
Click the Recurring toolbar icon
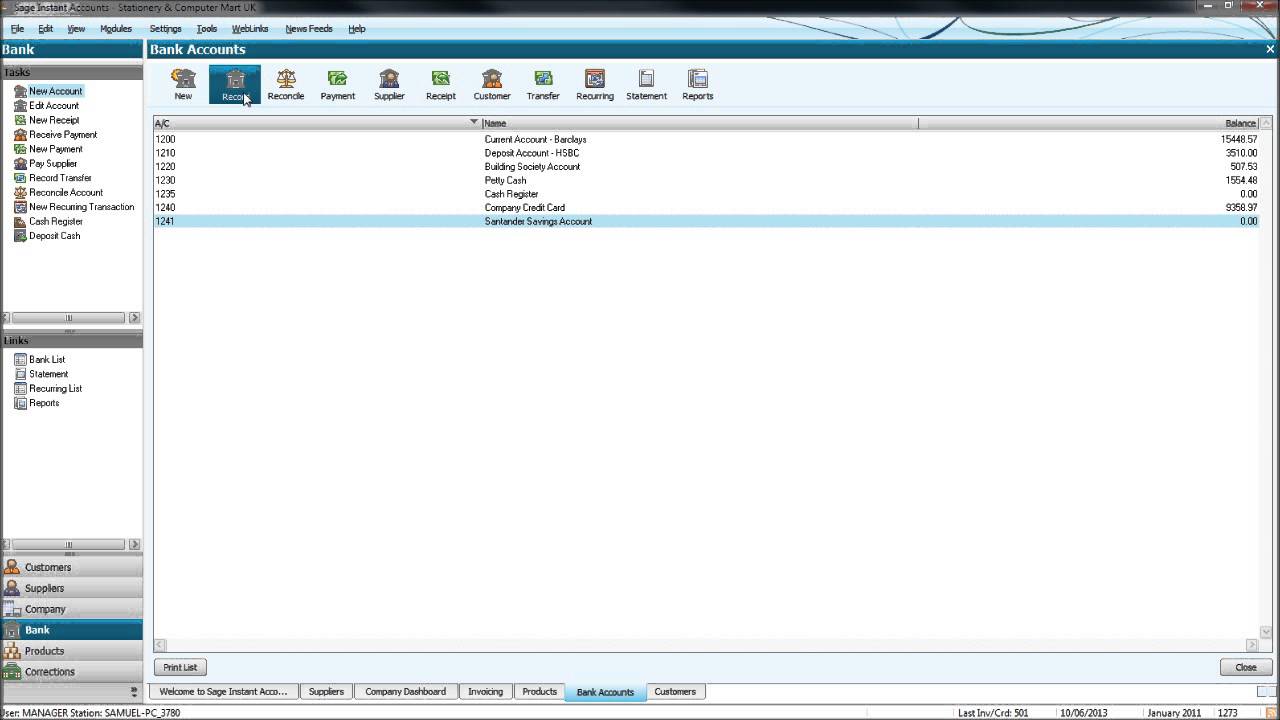click(x=595, y=84)
